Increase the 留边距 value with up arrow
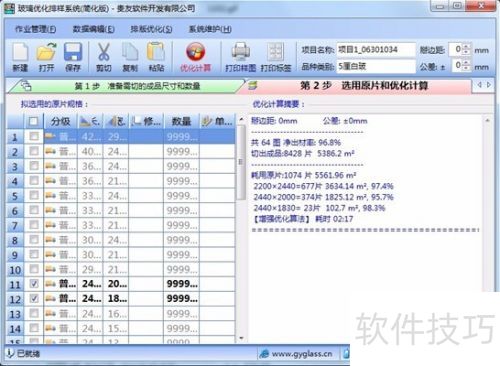 (x=466, y=46)
